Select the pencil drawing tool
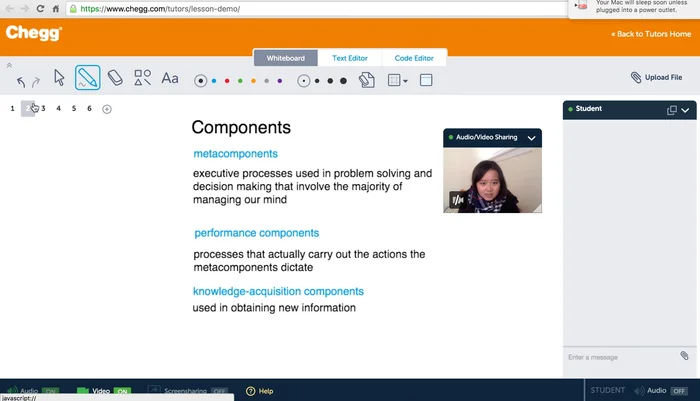This screenshot has height=401, width=700. [x=87, y=79]
